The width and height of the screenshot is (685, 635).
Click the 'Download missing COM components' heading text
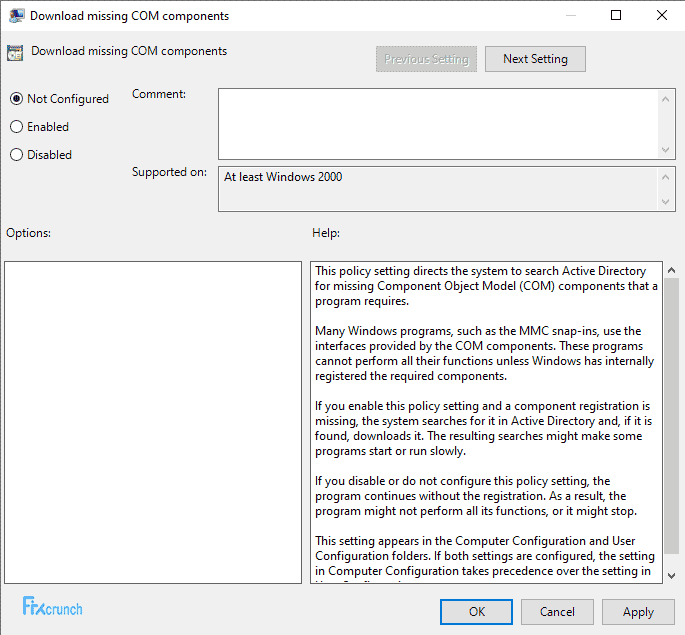click(x=129, y=51)
